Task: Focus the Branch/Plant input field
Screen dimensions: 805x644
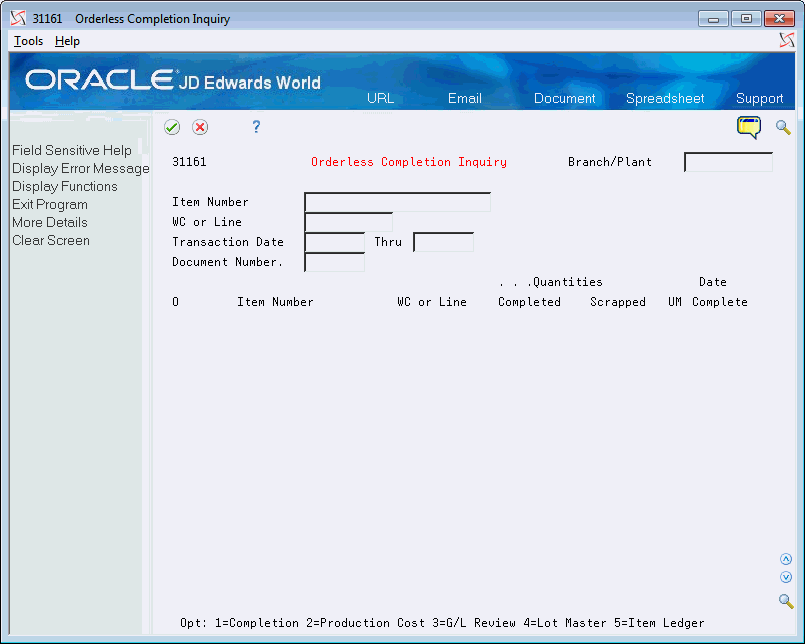Action: tap(729, 162)
